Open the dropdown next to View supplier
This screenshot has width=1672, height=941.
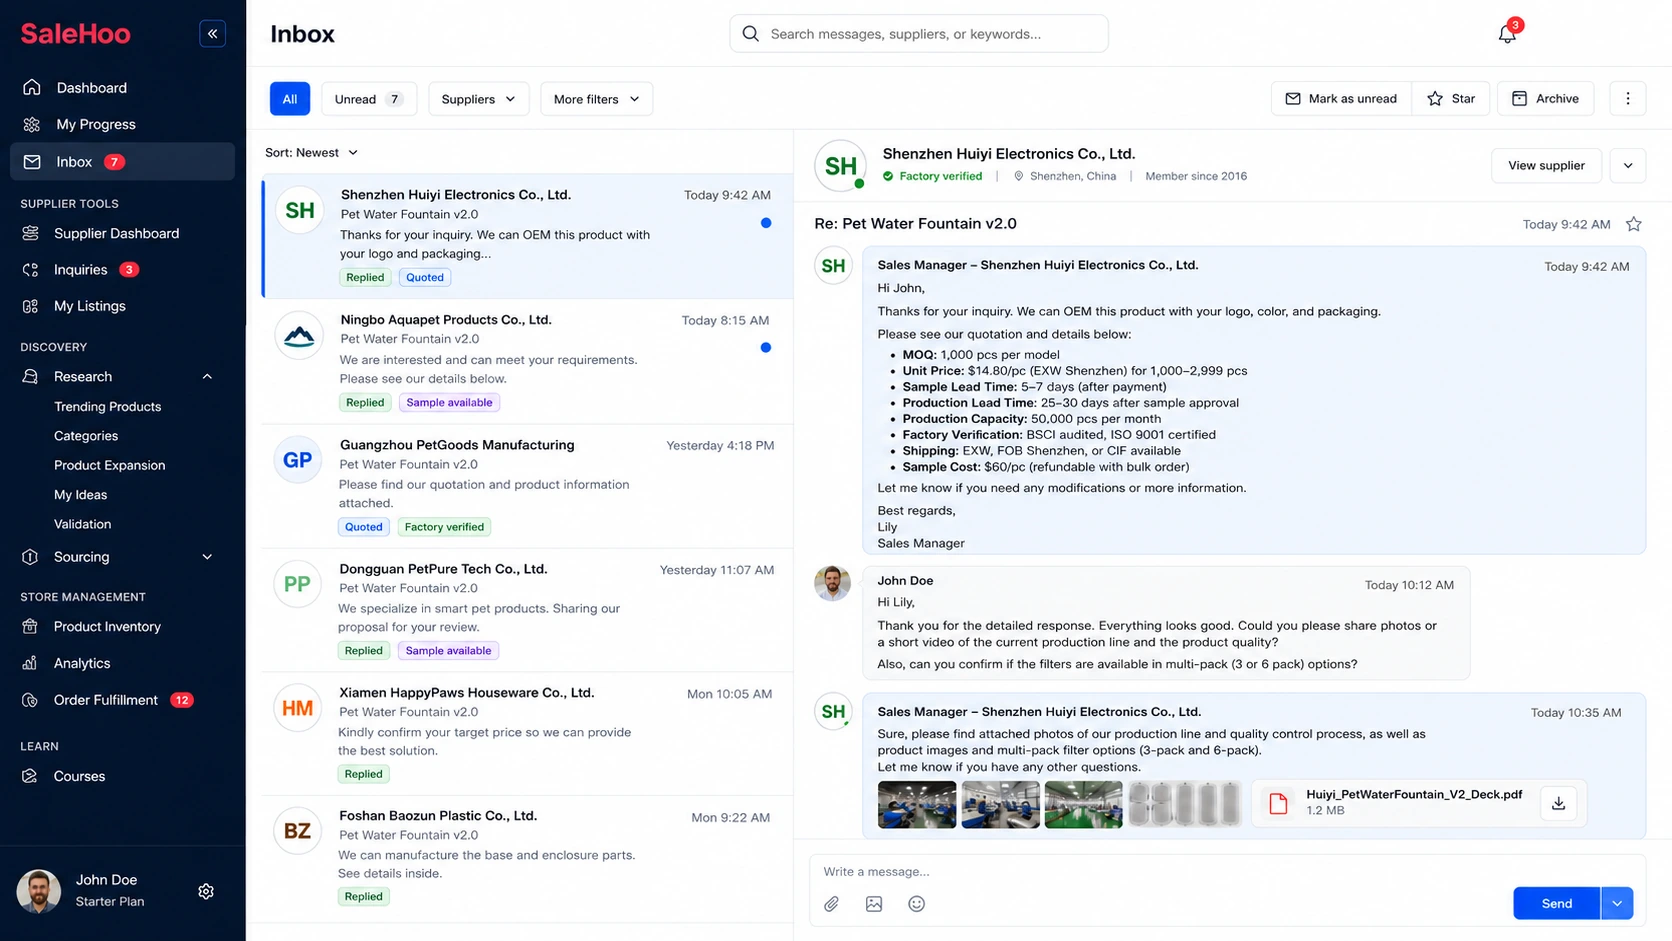point(1628,166)
